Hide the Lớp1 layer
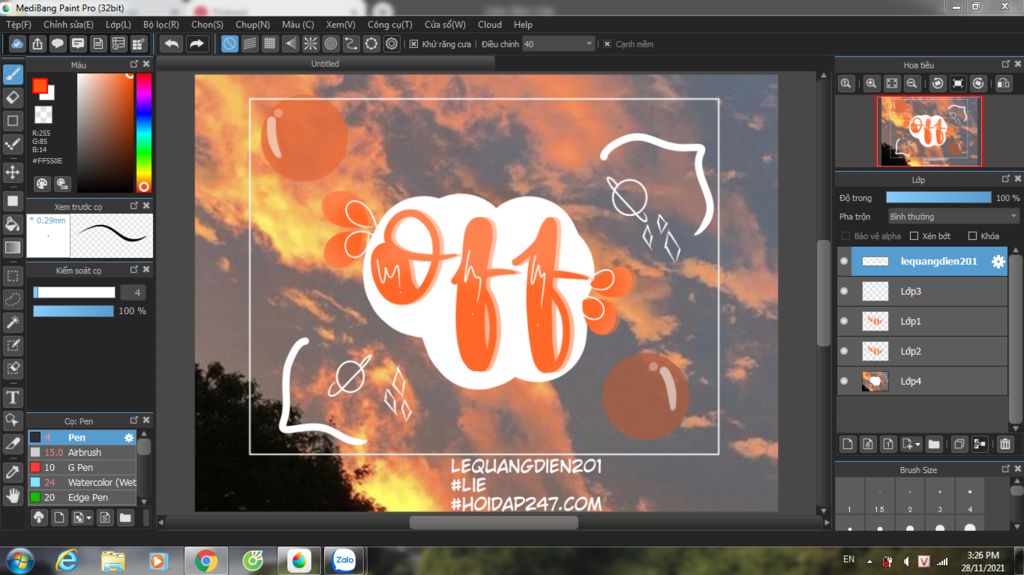Screen dimensions: 1024x575 coord(844,321)
